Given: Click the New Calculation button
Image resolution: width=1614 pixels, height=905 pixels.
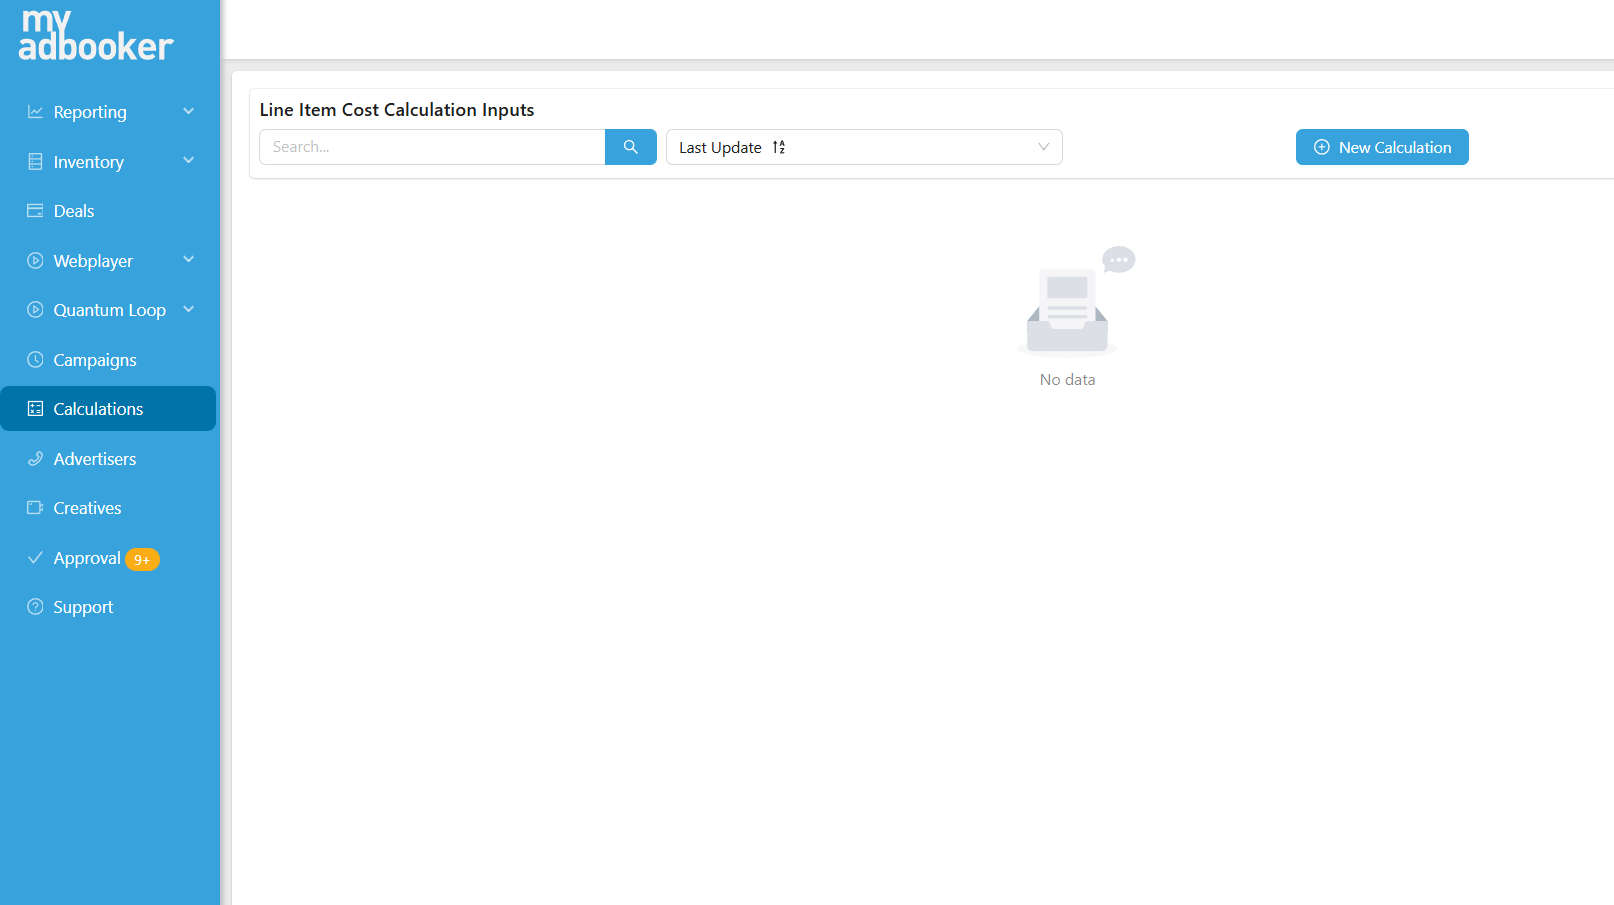Looking at the screenshot, I should (1381, 147).
